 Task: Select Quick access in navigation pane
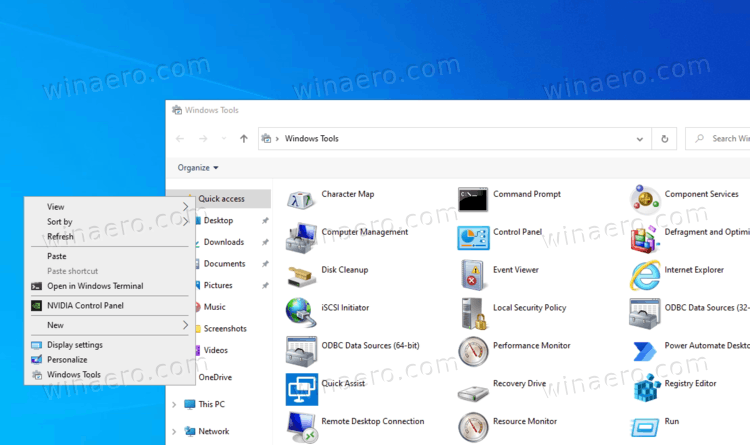click(x=221, y=199)
